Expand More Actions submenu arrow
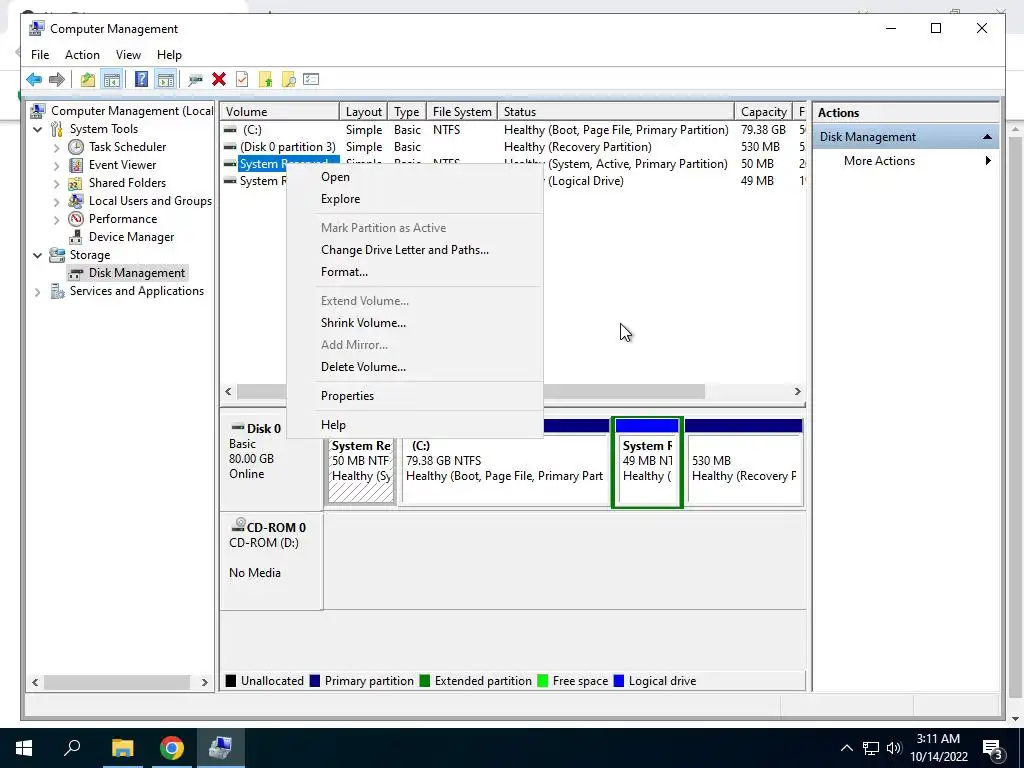This screenshot has height=768, width=1024. [x=988, y=161]
